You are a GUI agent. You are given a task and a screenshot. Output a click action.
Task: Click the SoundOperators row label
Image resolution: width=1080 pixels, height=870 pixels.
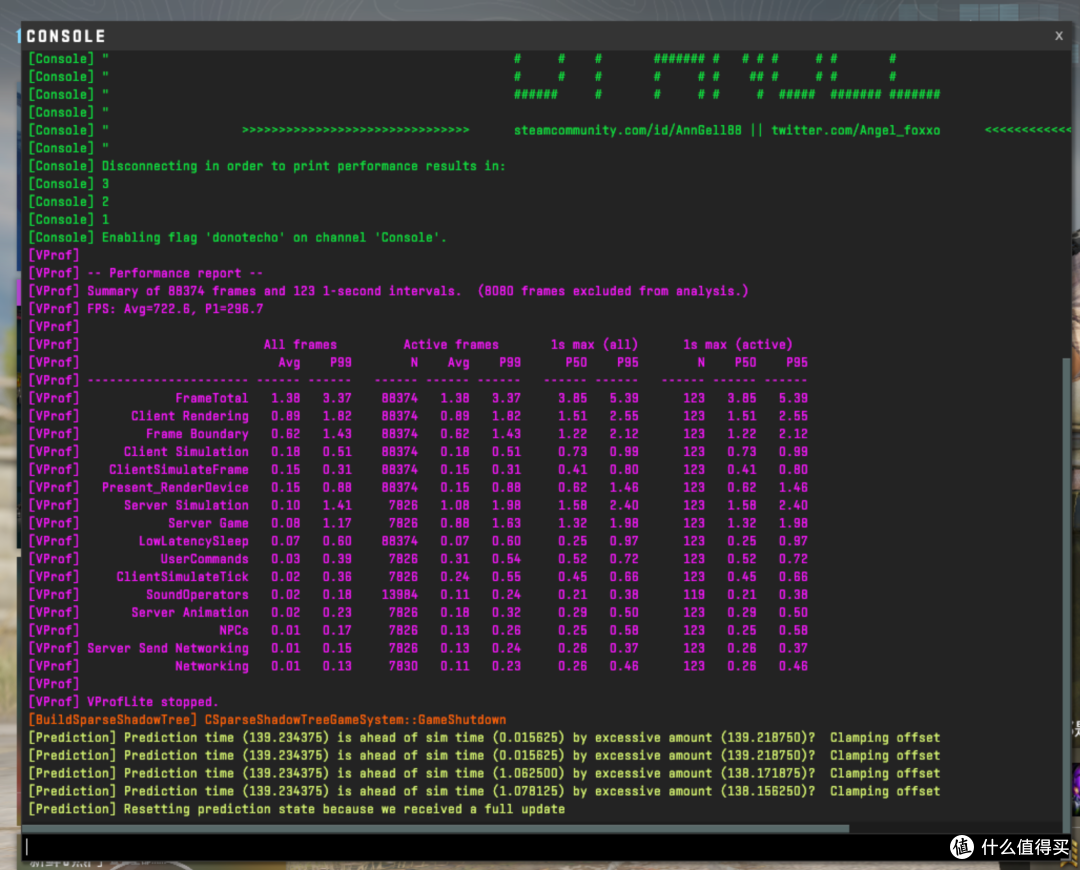197,595
